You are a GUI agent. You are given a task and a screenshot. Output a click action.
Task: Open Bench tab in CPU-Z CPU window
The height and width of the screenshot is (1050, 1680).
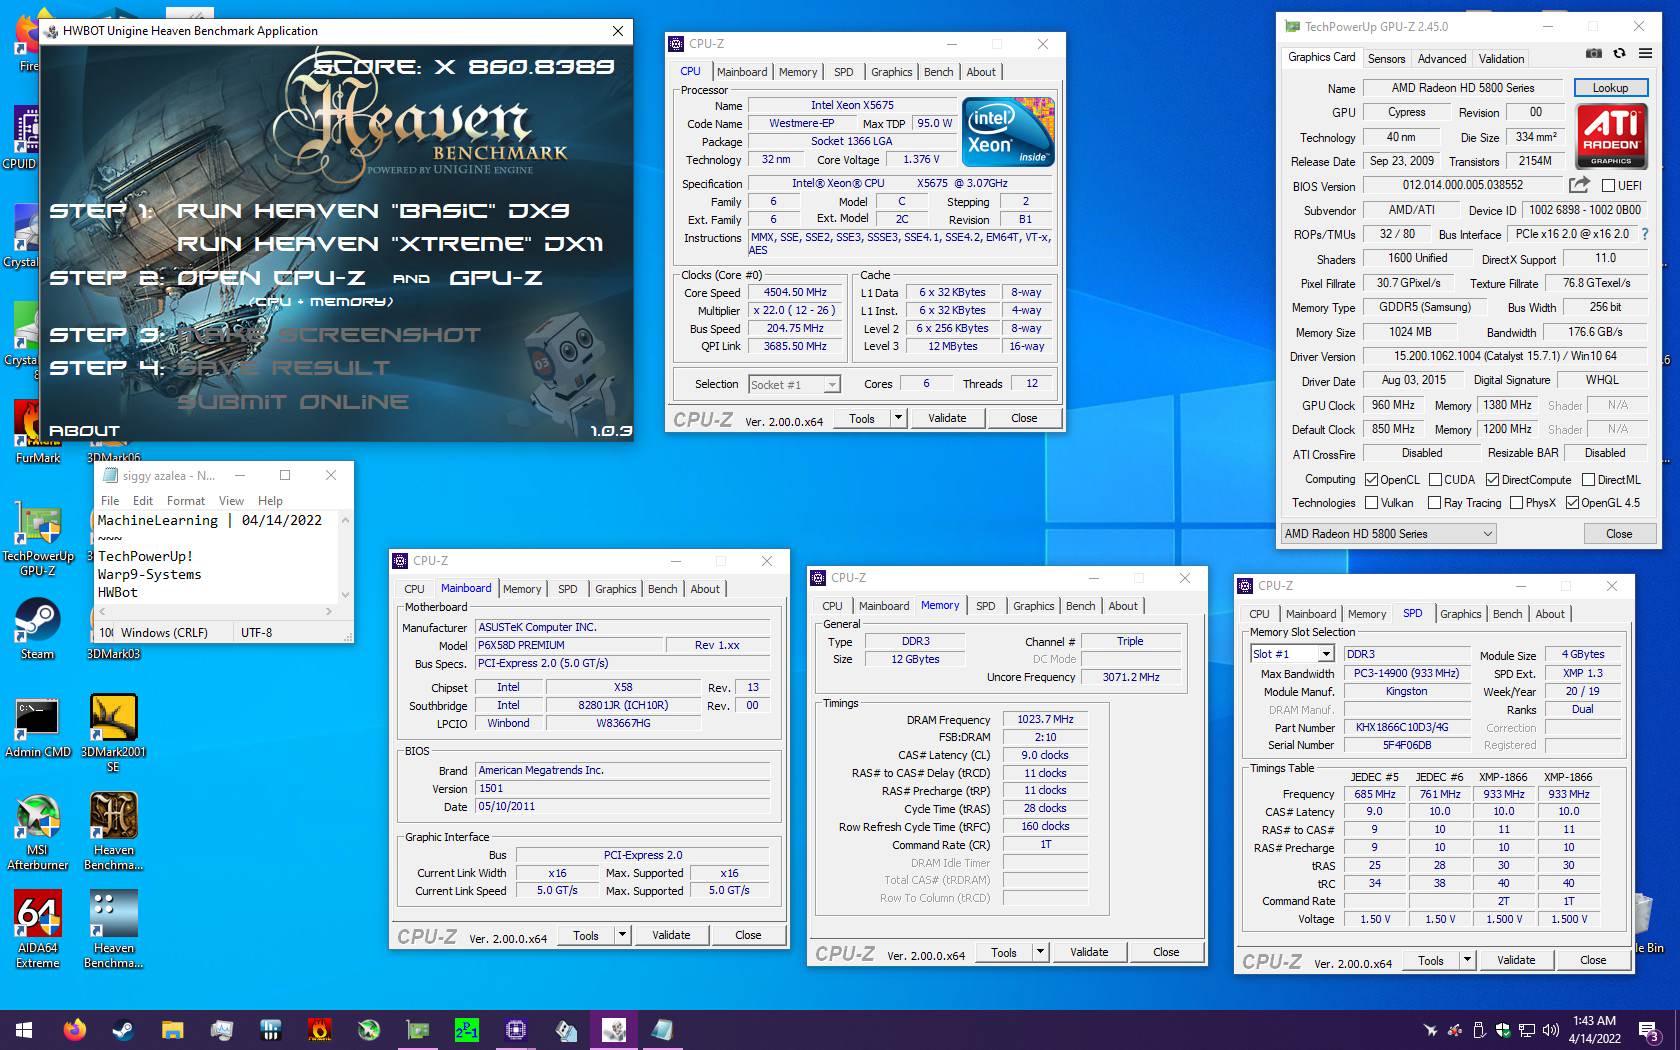point(938,72)
